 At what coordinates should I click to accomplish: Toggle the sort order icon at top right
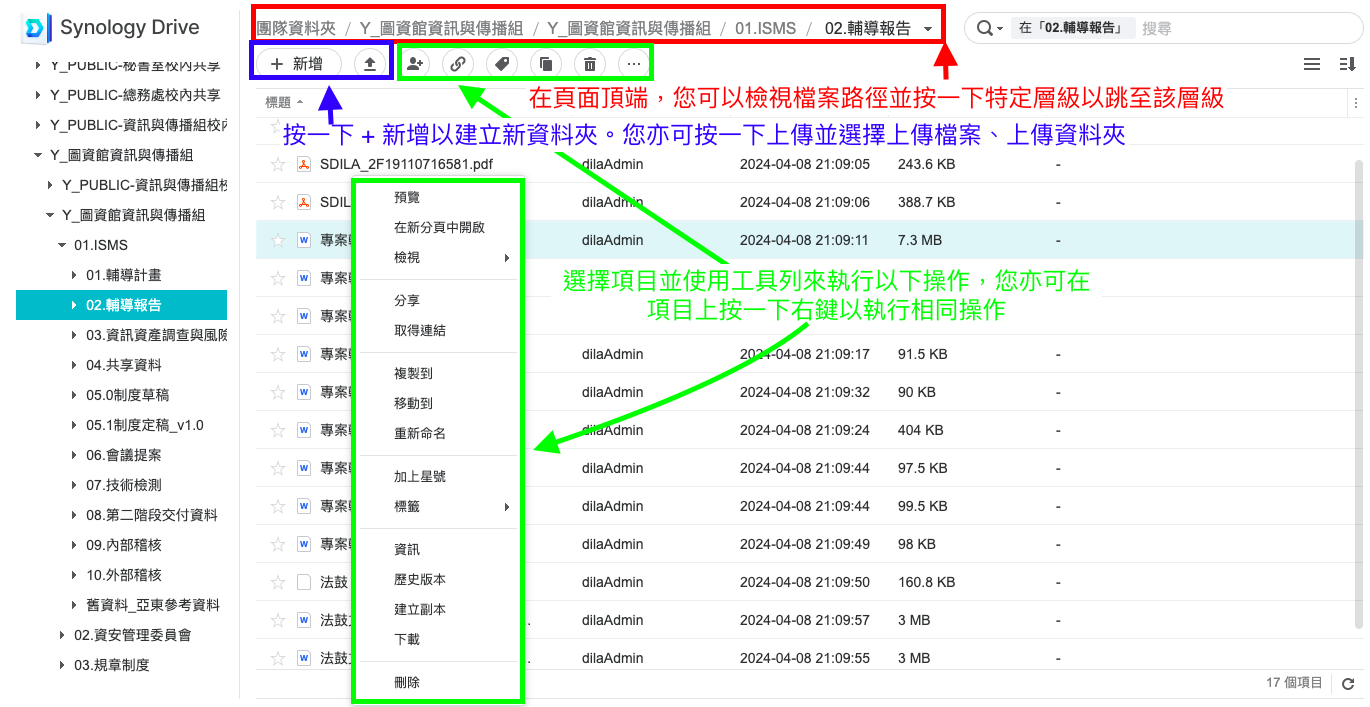coord(1346,64)
